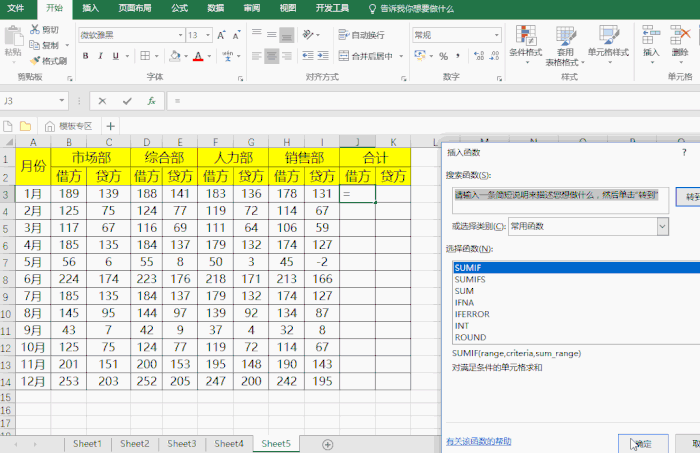Apply percent style

pos(443,56)
